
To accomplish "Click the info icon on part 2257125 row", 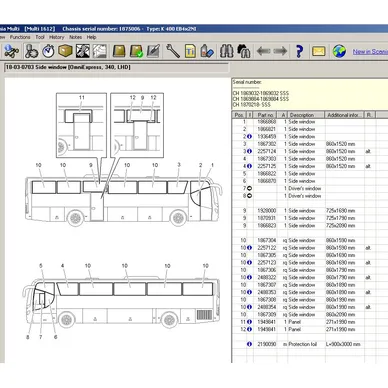I will [249, 166].
